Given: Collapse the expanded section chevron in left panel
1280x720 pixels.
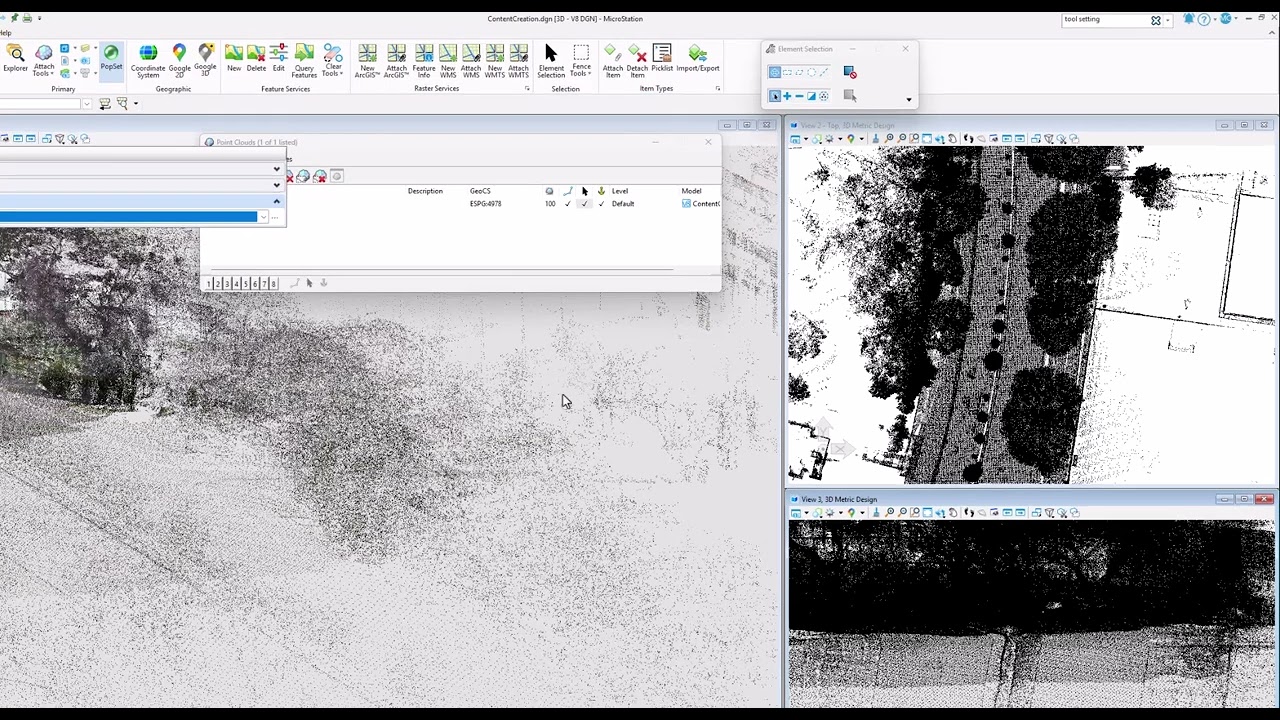Looking at the screenshot, I should point(276,201).
